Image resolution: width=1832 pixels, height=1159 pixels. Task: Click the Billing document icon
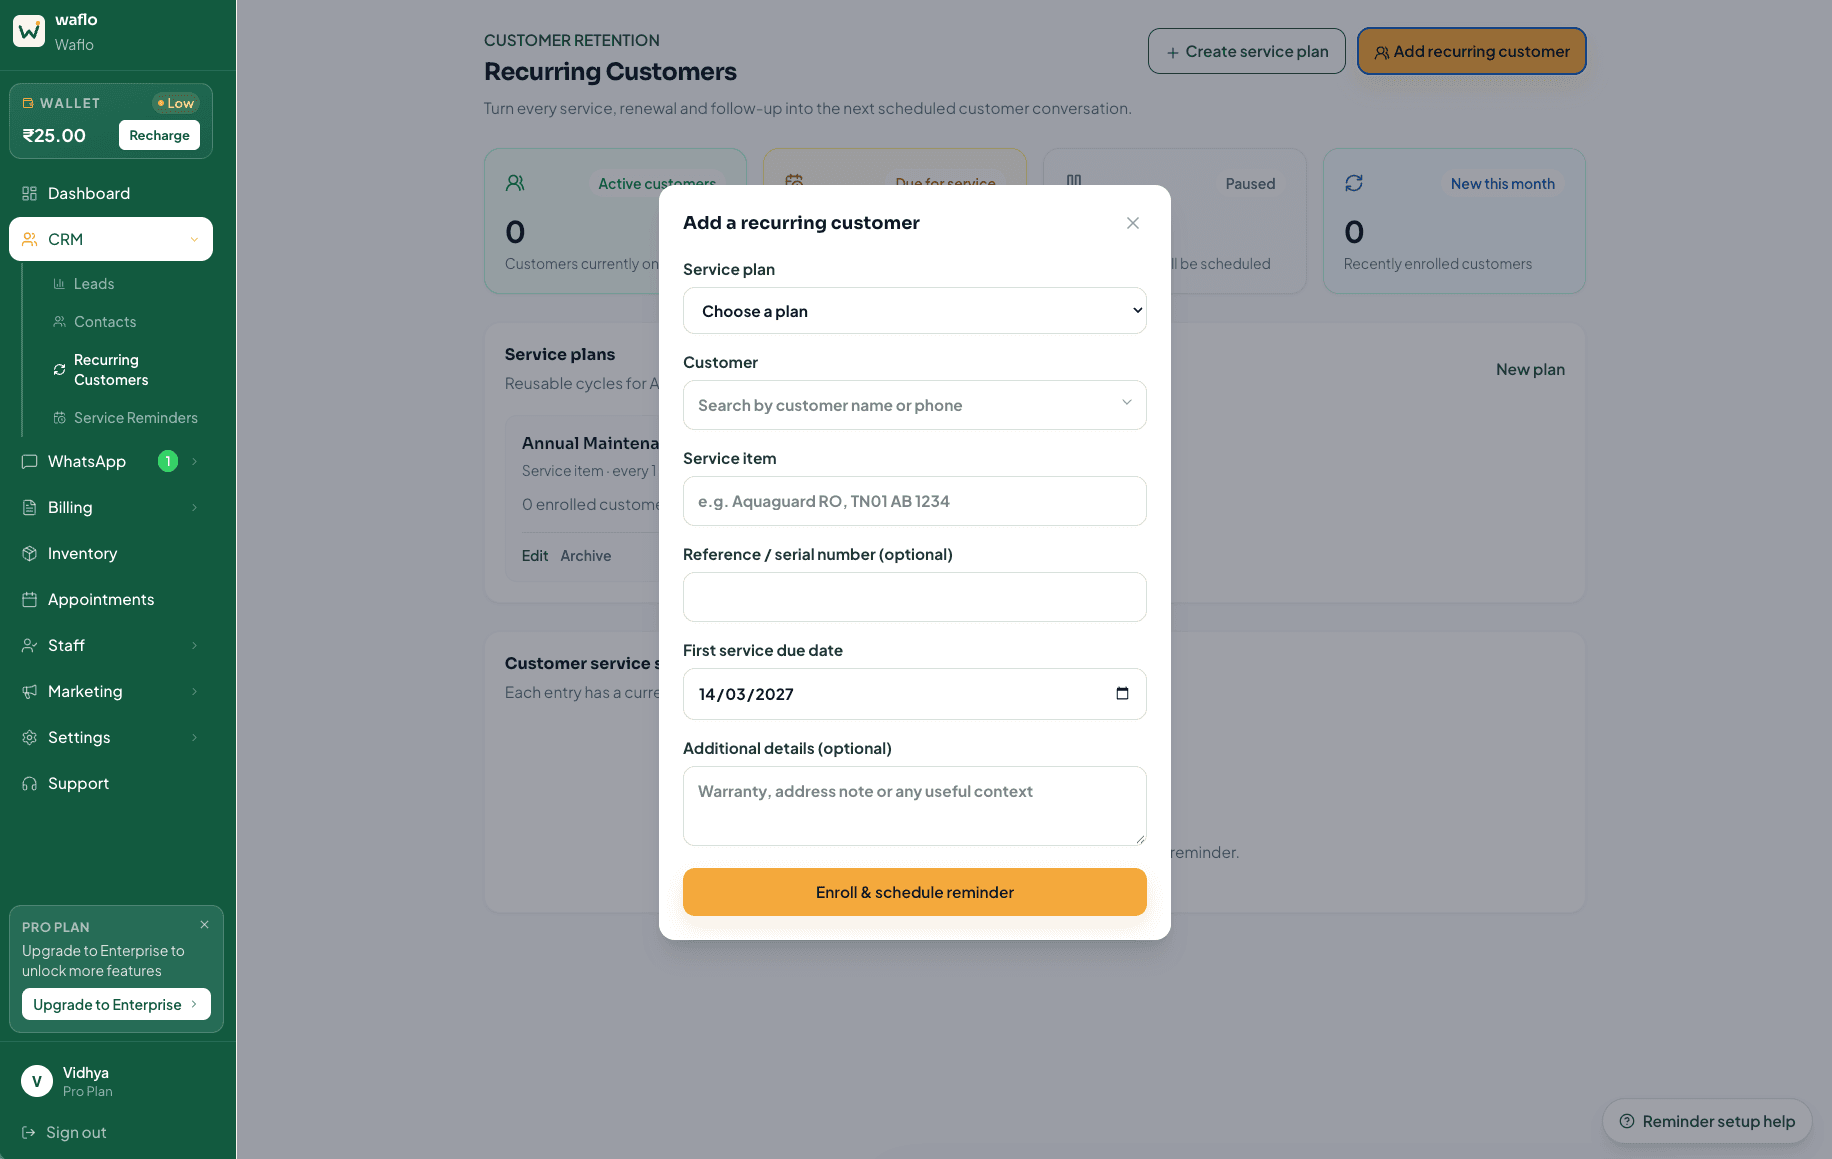[30, 507]
